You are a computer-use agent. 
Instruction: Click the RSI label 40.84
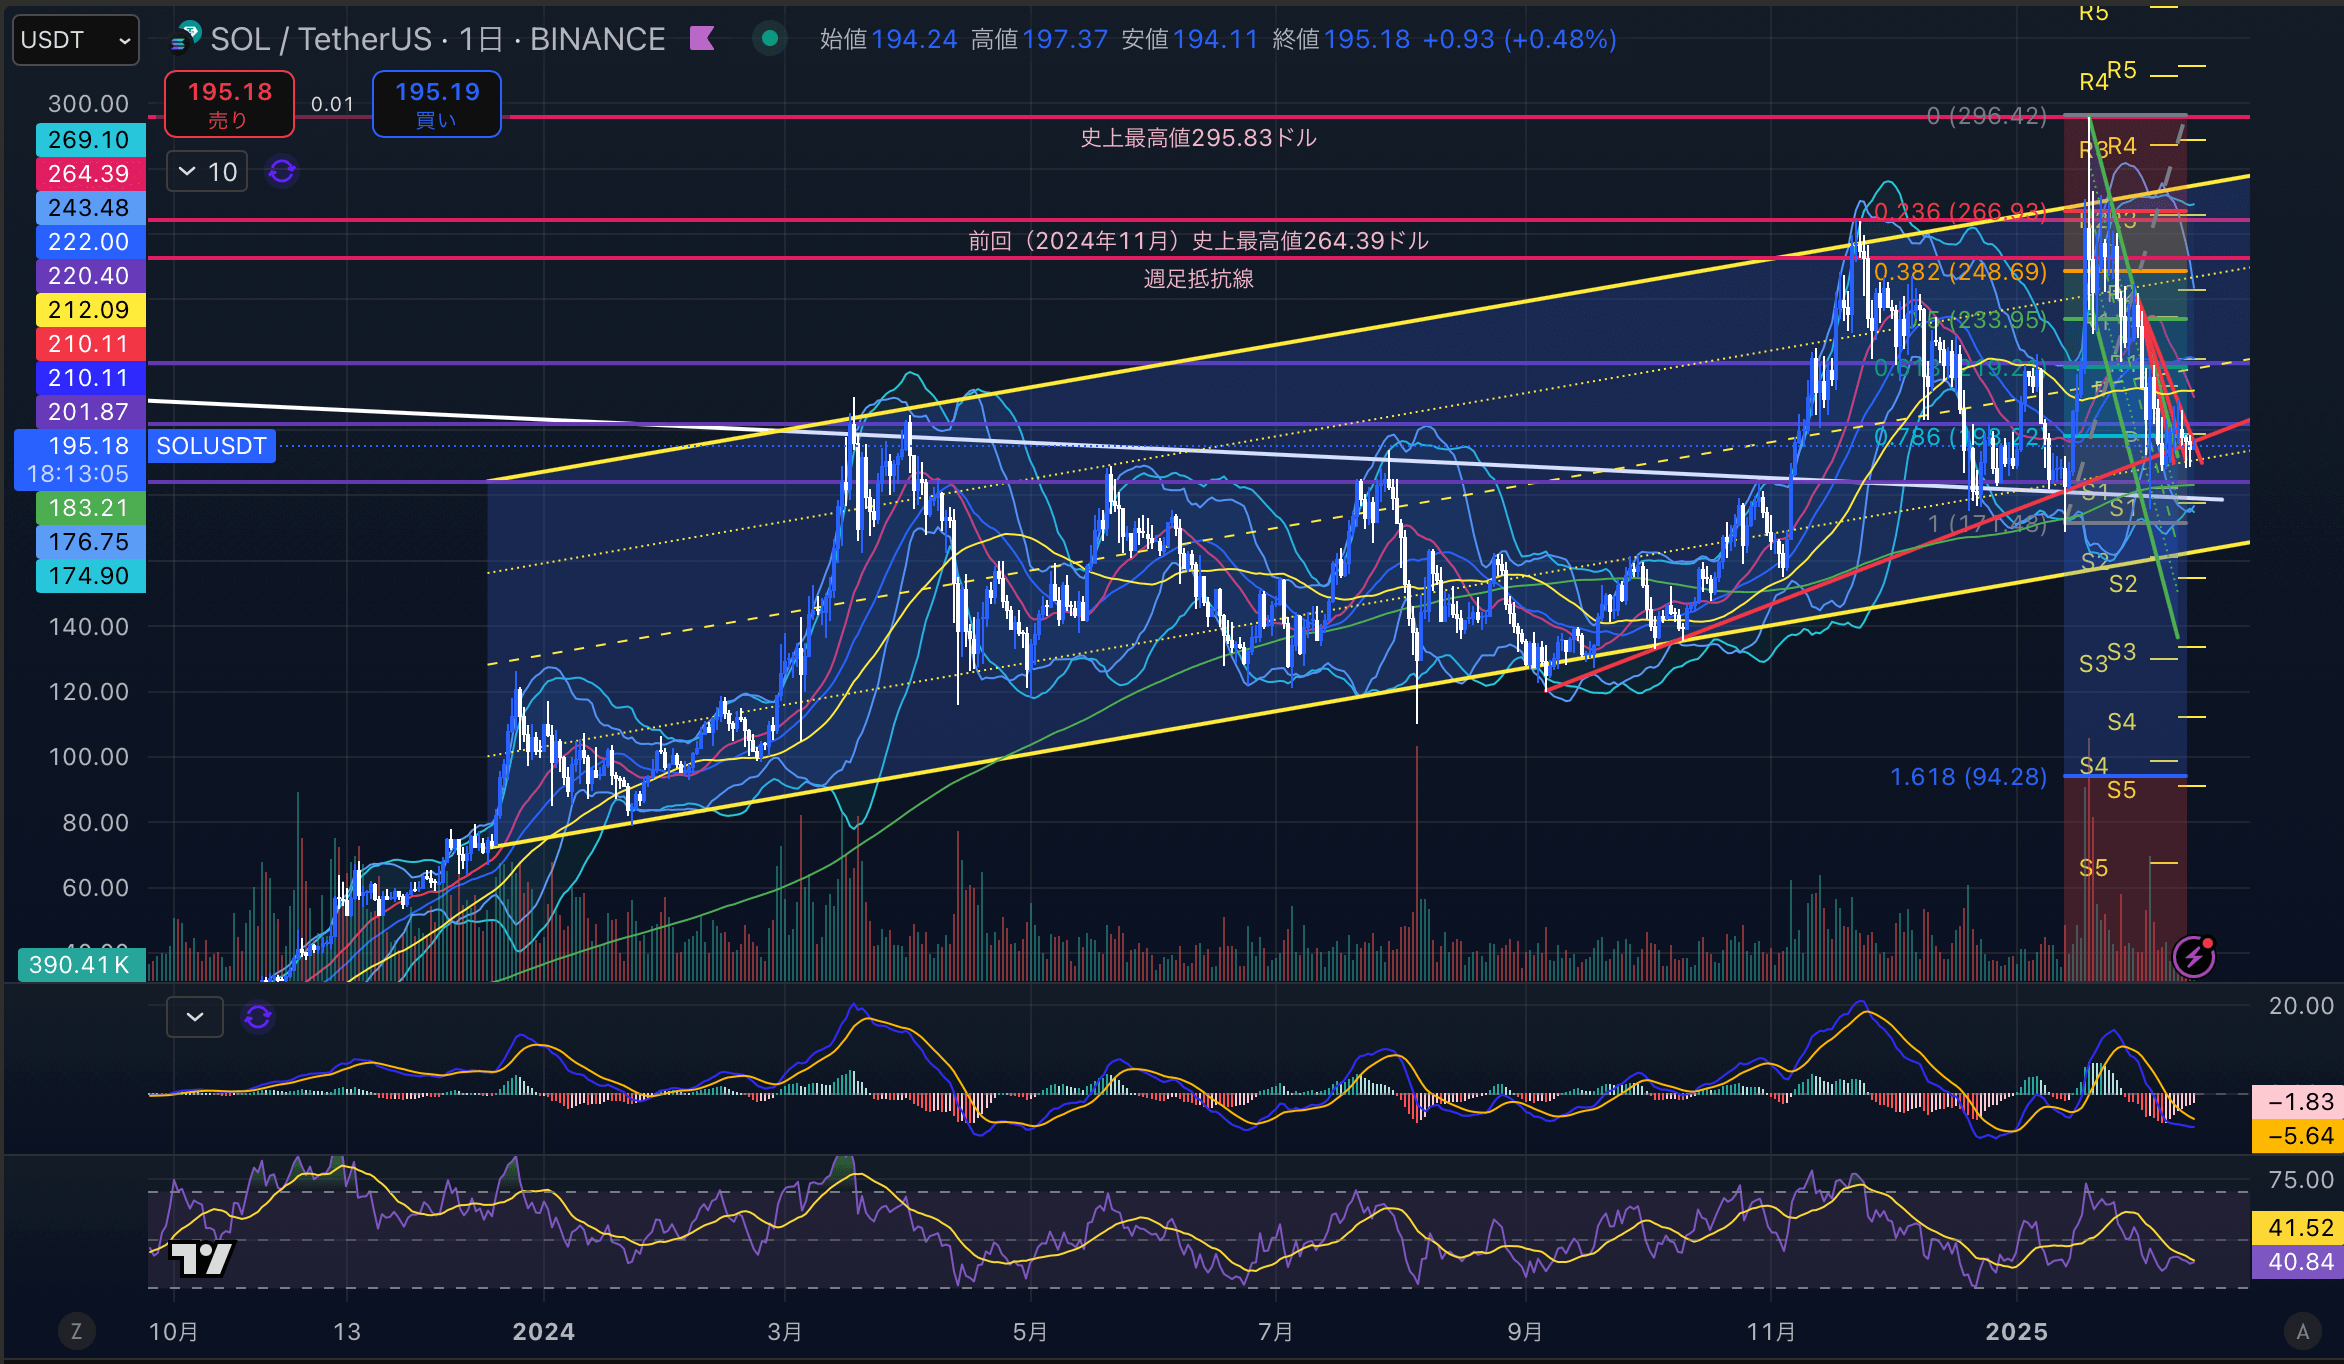(2298, 1262)
